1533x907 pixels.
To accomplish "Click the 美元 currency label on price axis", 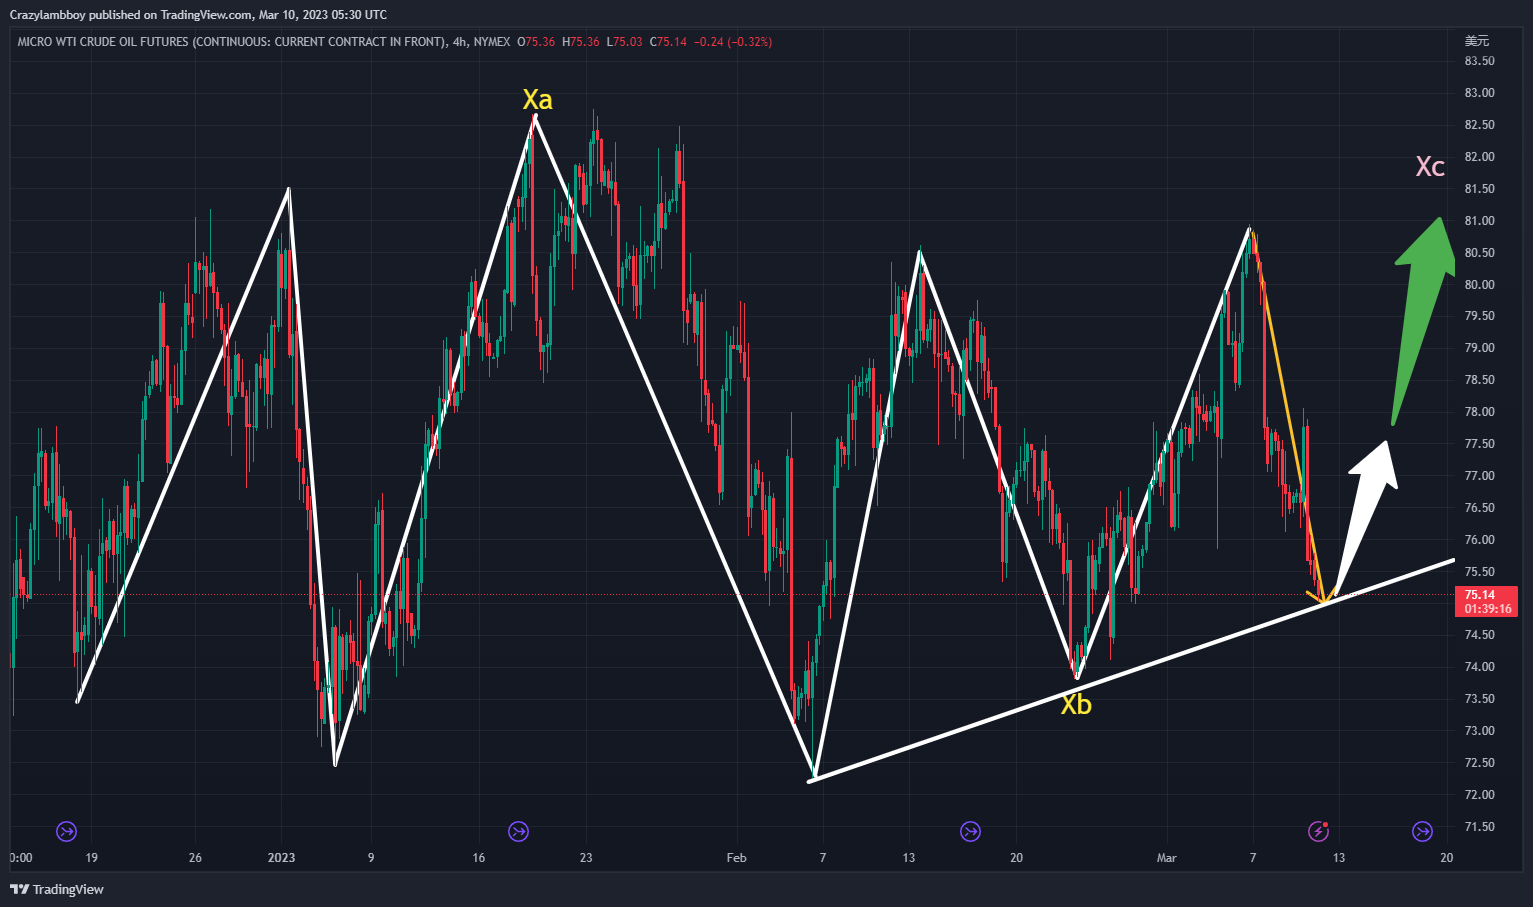I will coord(1477,41).
